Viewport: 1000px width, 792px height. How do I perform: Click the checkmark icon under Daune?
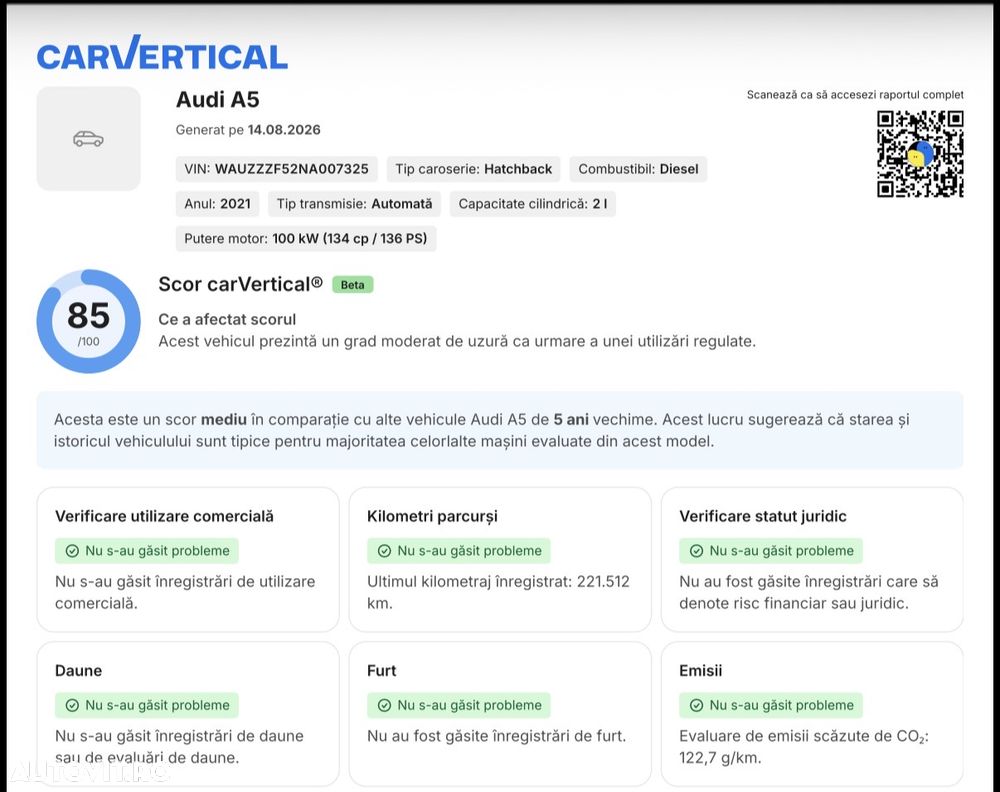[73, 705]
